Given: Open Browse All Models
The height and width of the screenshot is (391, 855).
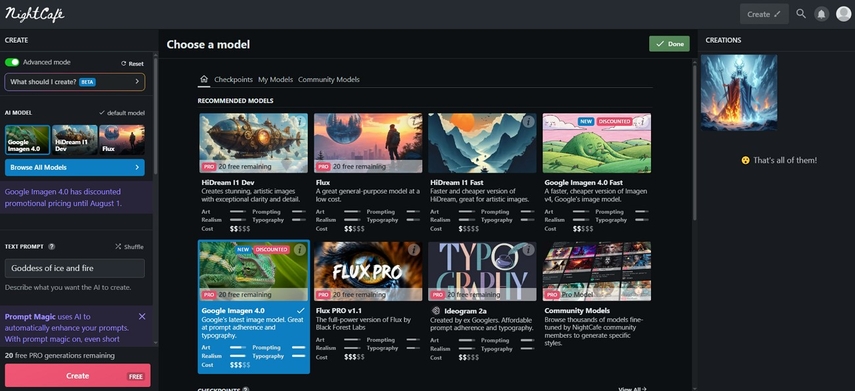Looking at the screenshot, I should [x=75, y=167].
